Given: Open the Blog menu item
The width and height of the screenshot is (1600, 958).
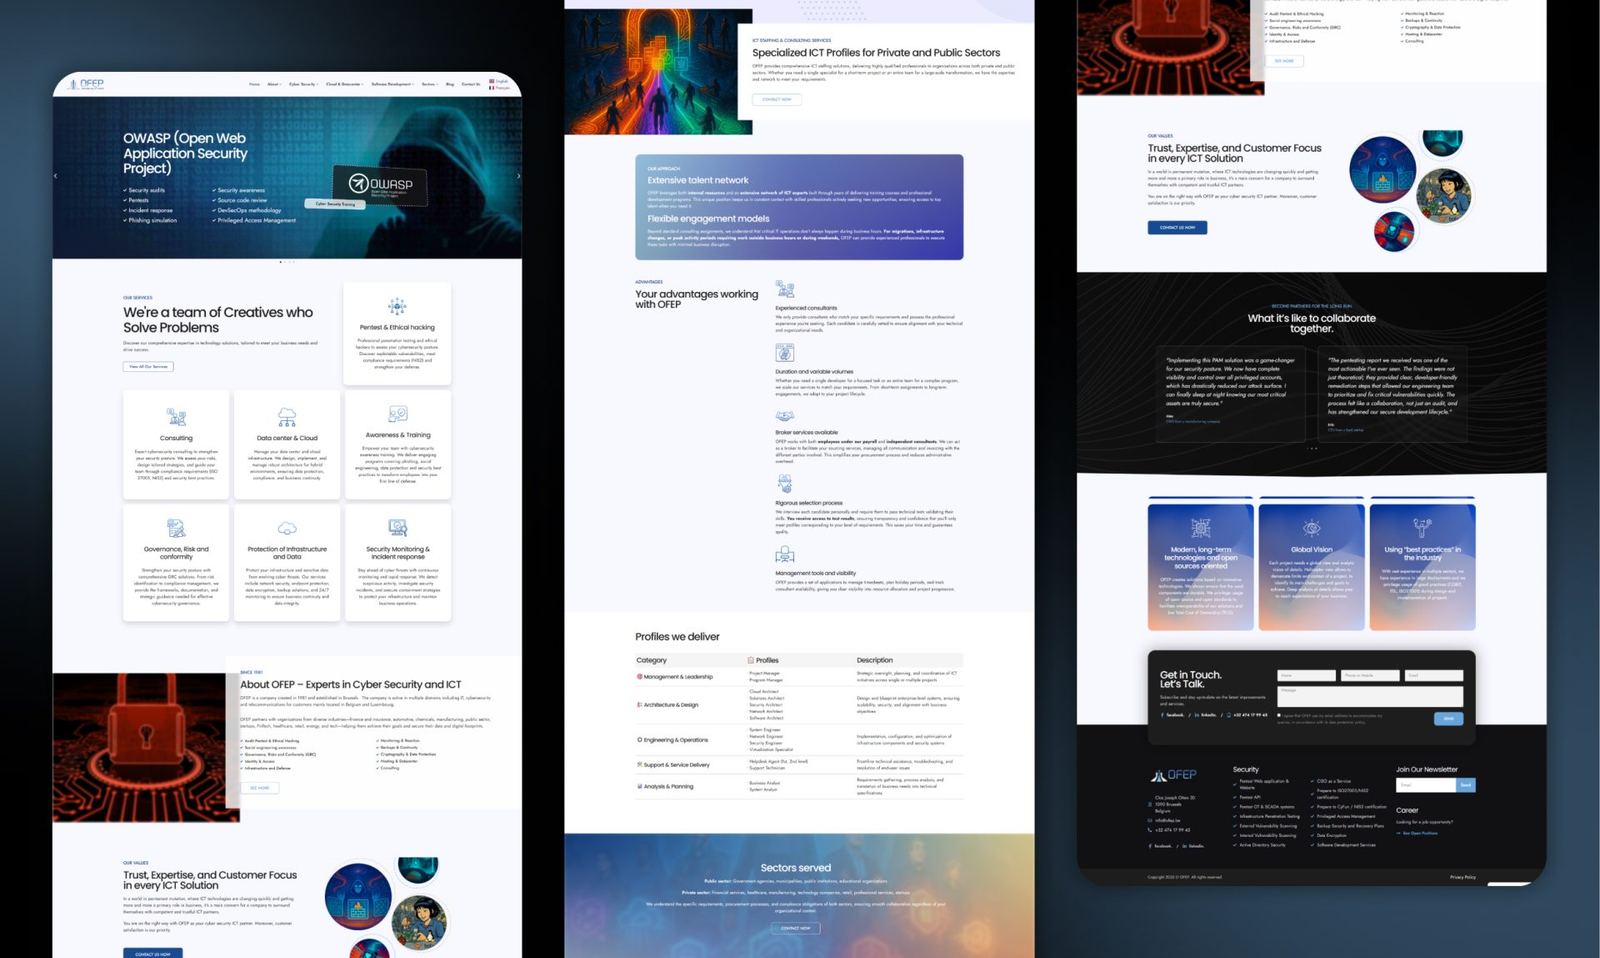Looking at the screenshot, I should 450,84.
